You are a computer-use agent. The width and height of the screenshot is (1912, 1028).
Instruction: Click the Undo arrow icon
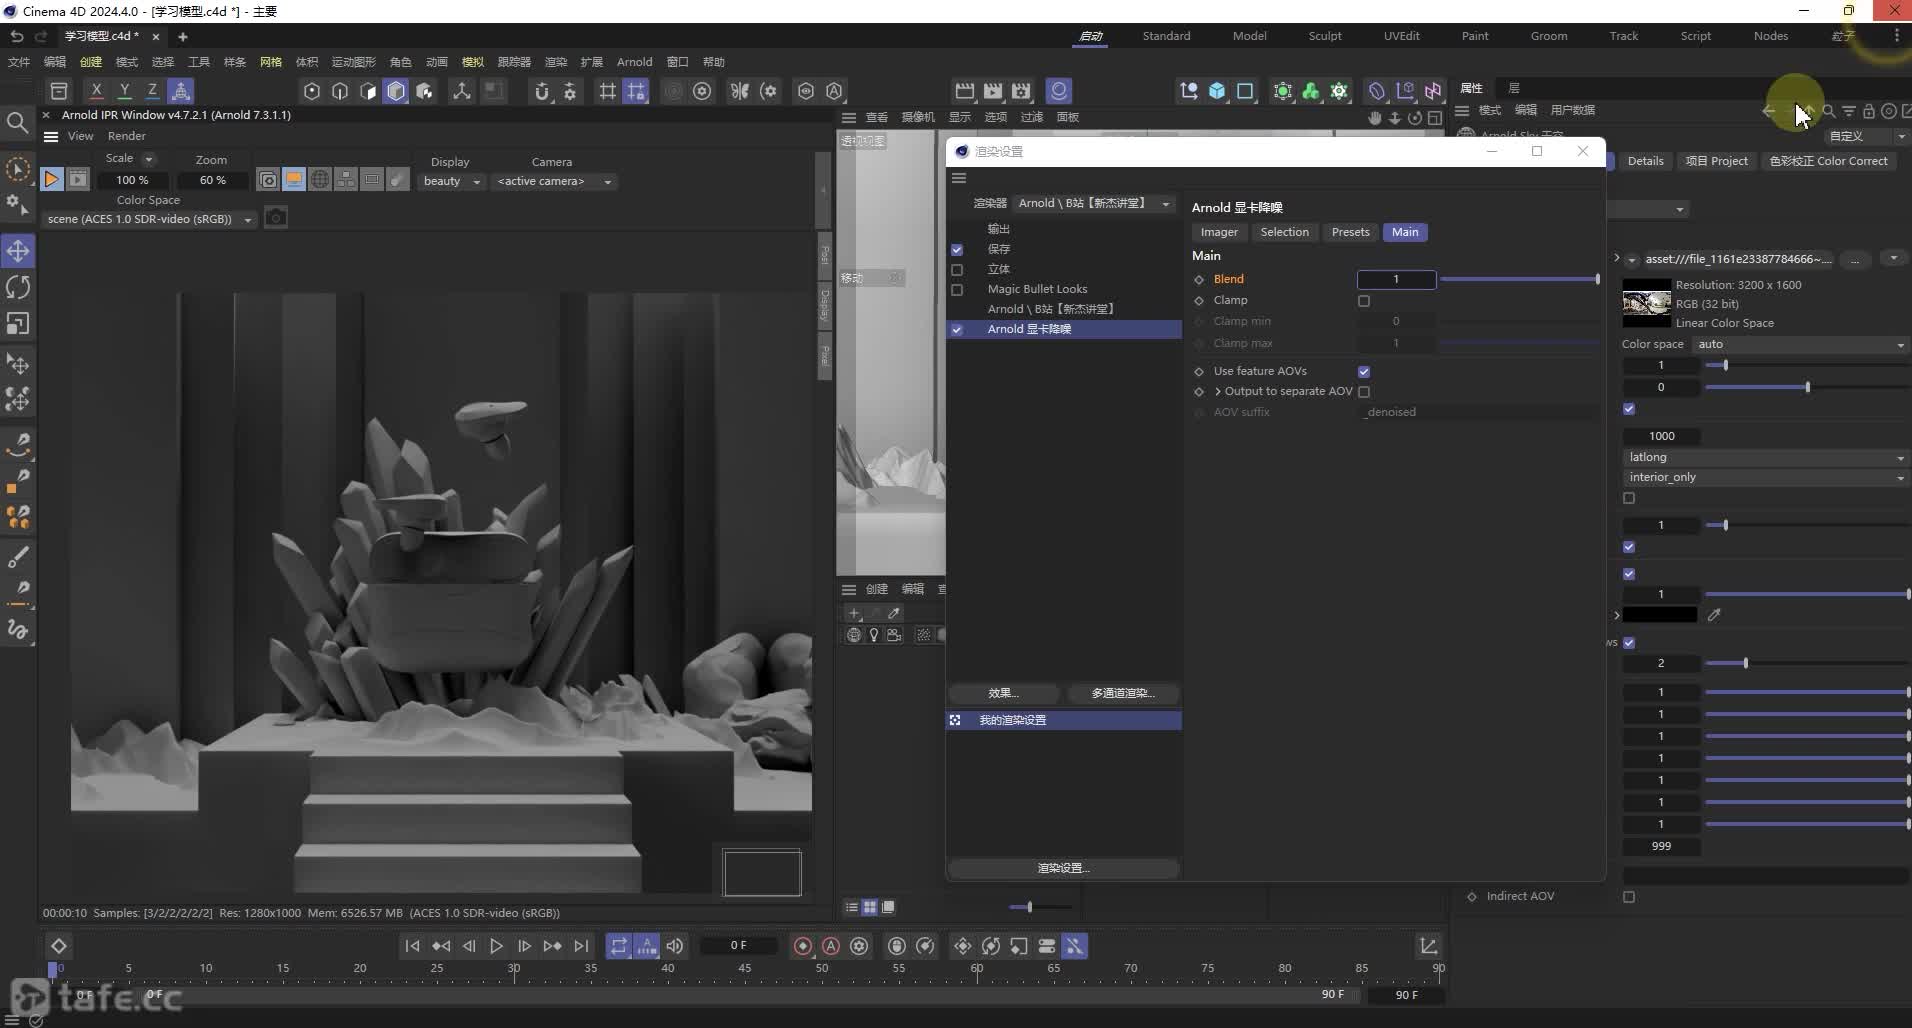tap(17, 36)
